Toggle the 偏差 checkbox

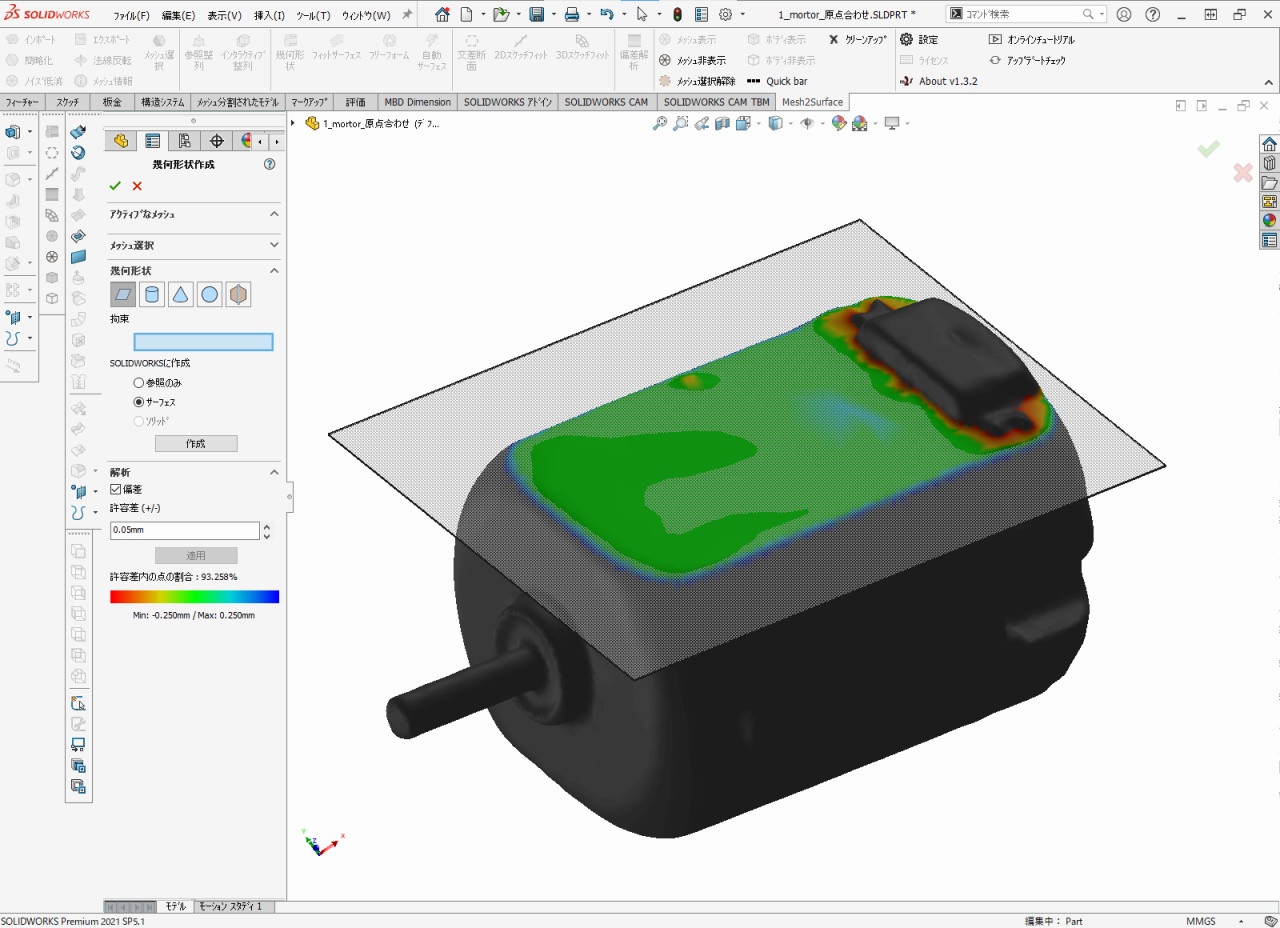click(x=116, y=489)
